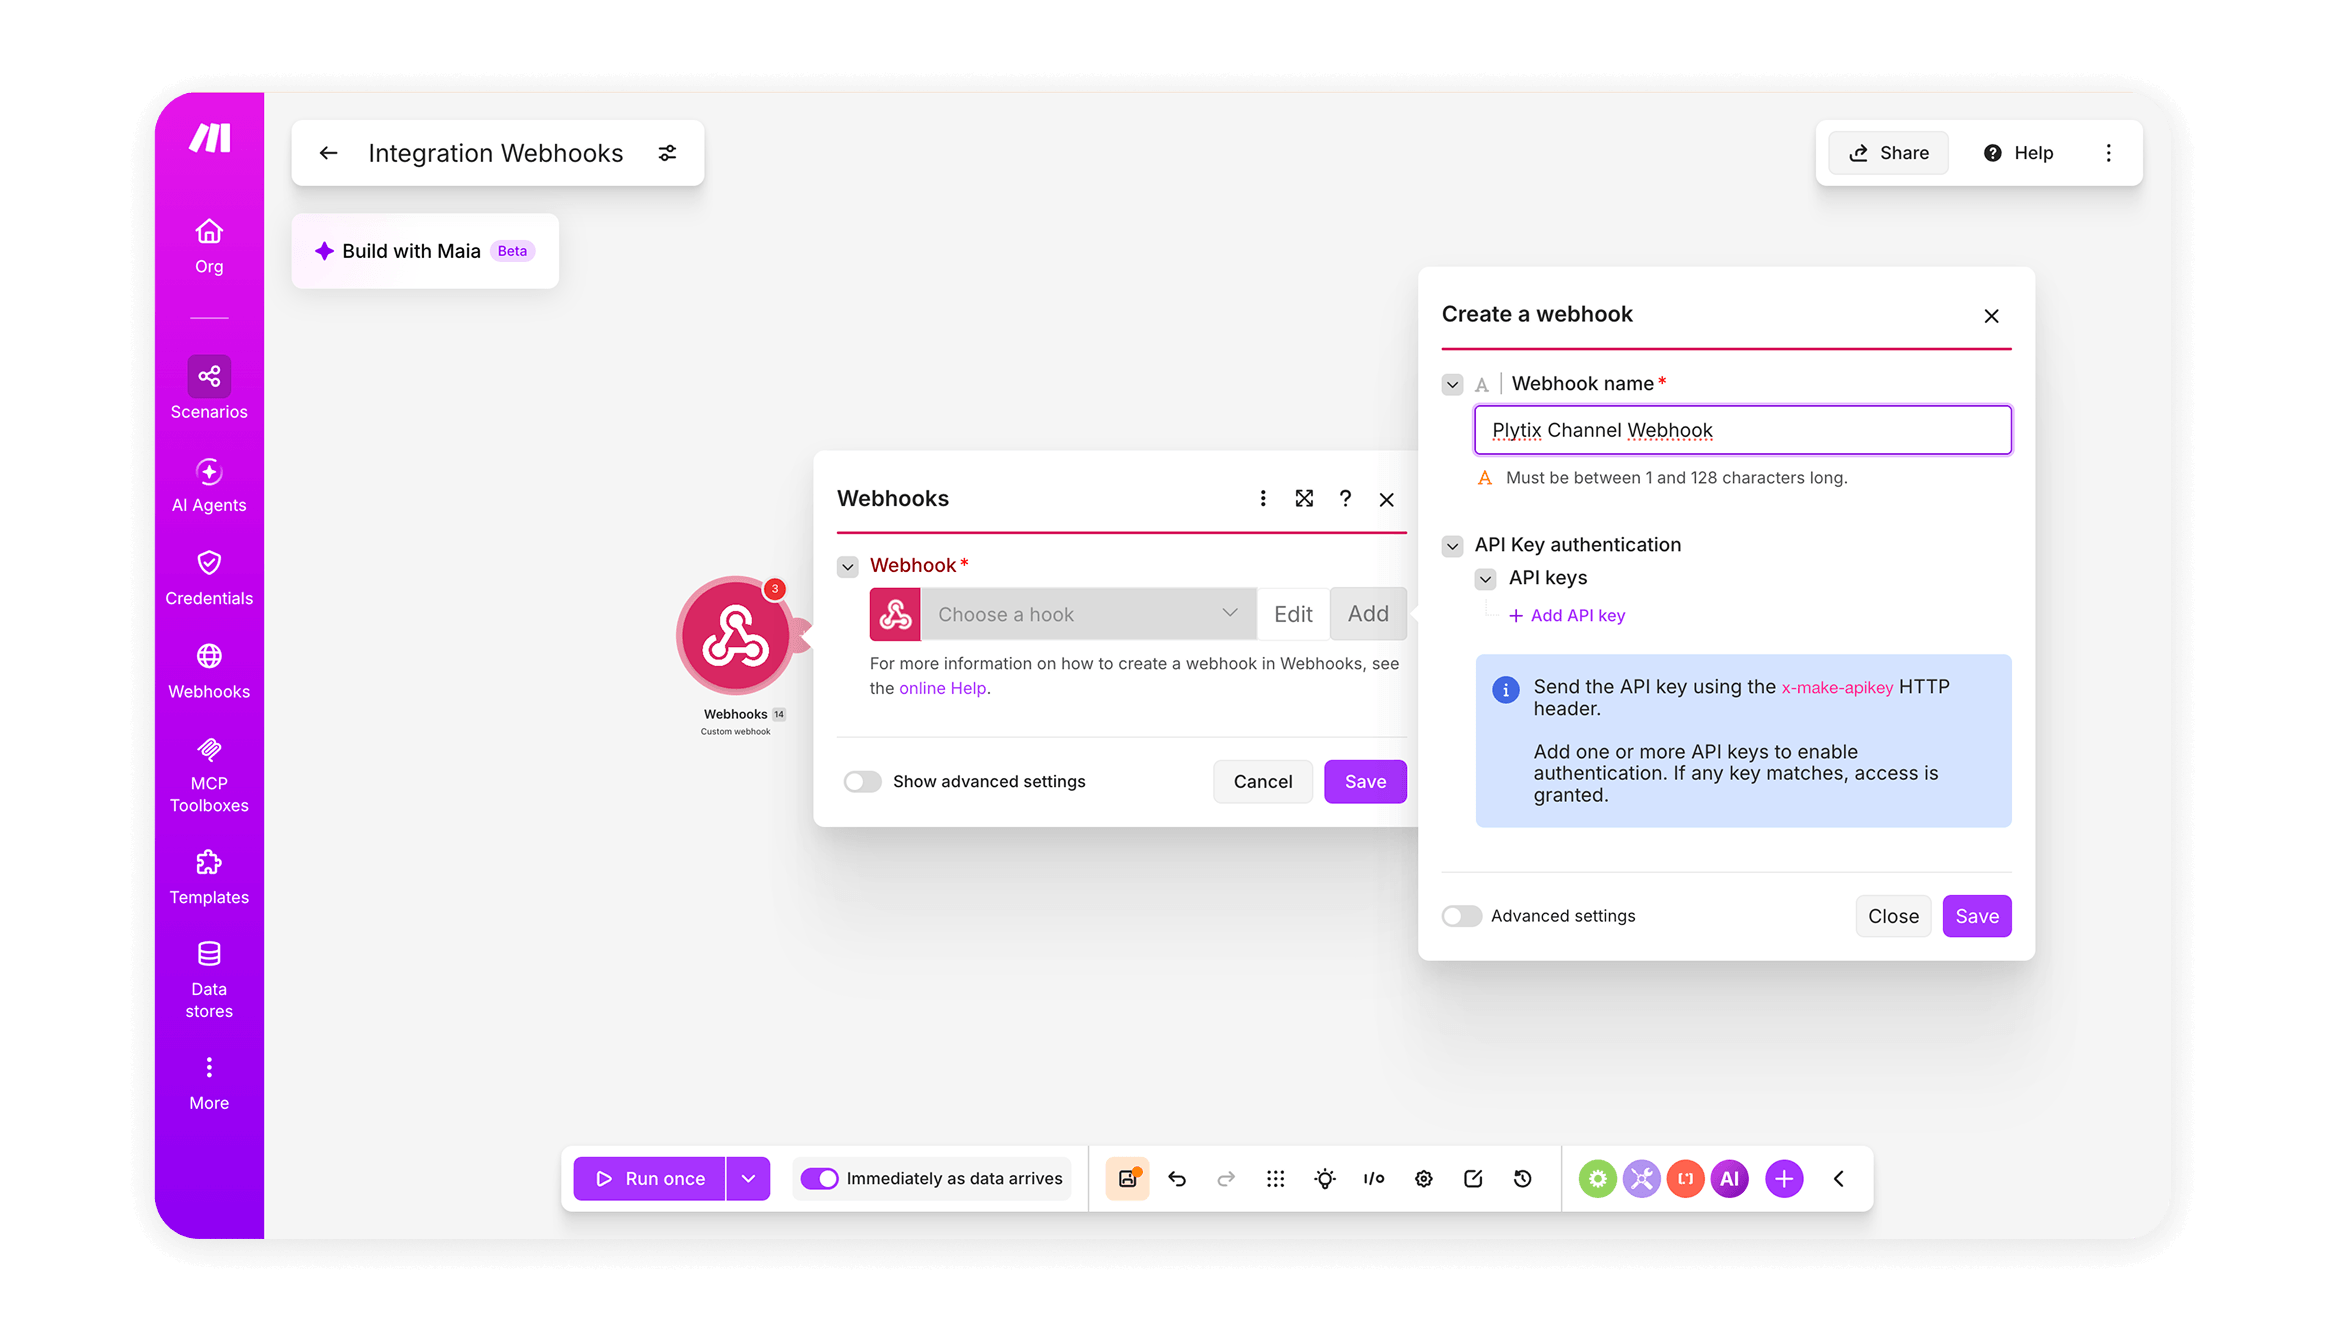2325x1329 pixels.
Task: Open Data stores in sidebar
Action: click(209, 980)
